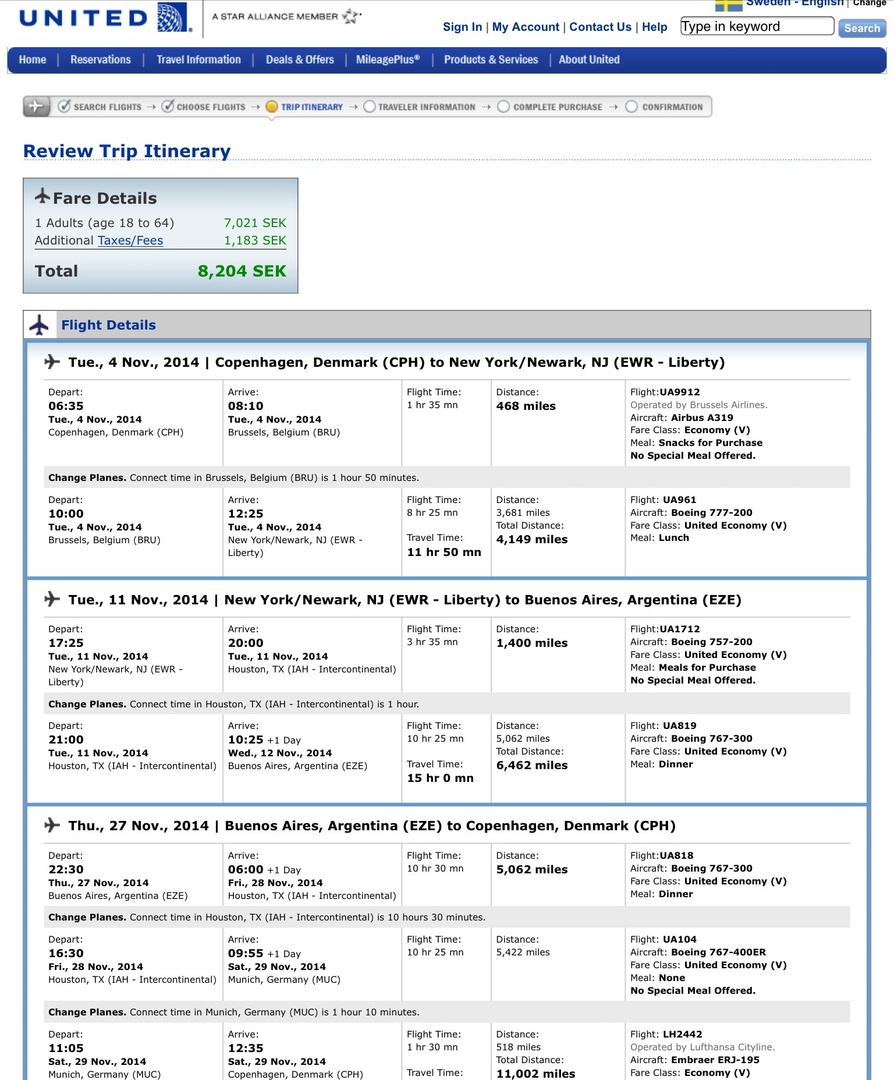Click the Sign In link
Image resolution: width=894 pixels, height=1080 pixels.
(x=462, y=27)
